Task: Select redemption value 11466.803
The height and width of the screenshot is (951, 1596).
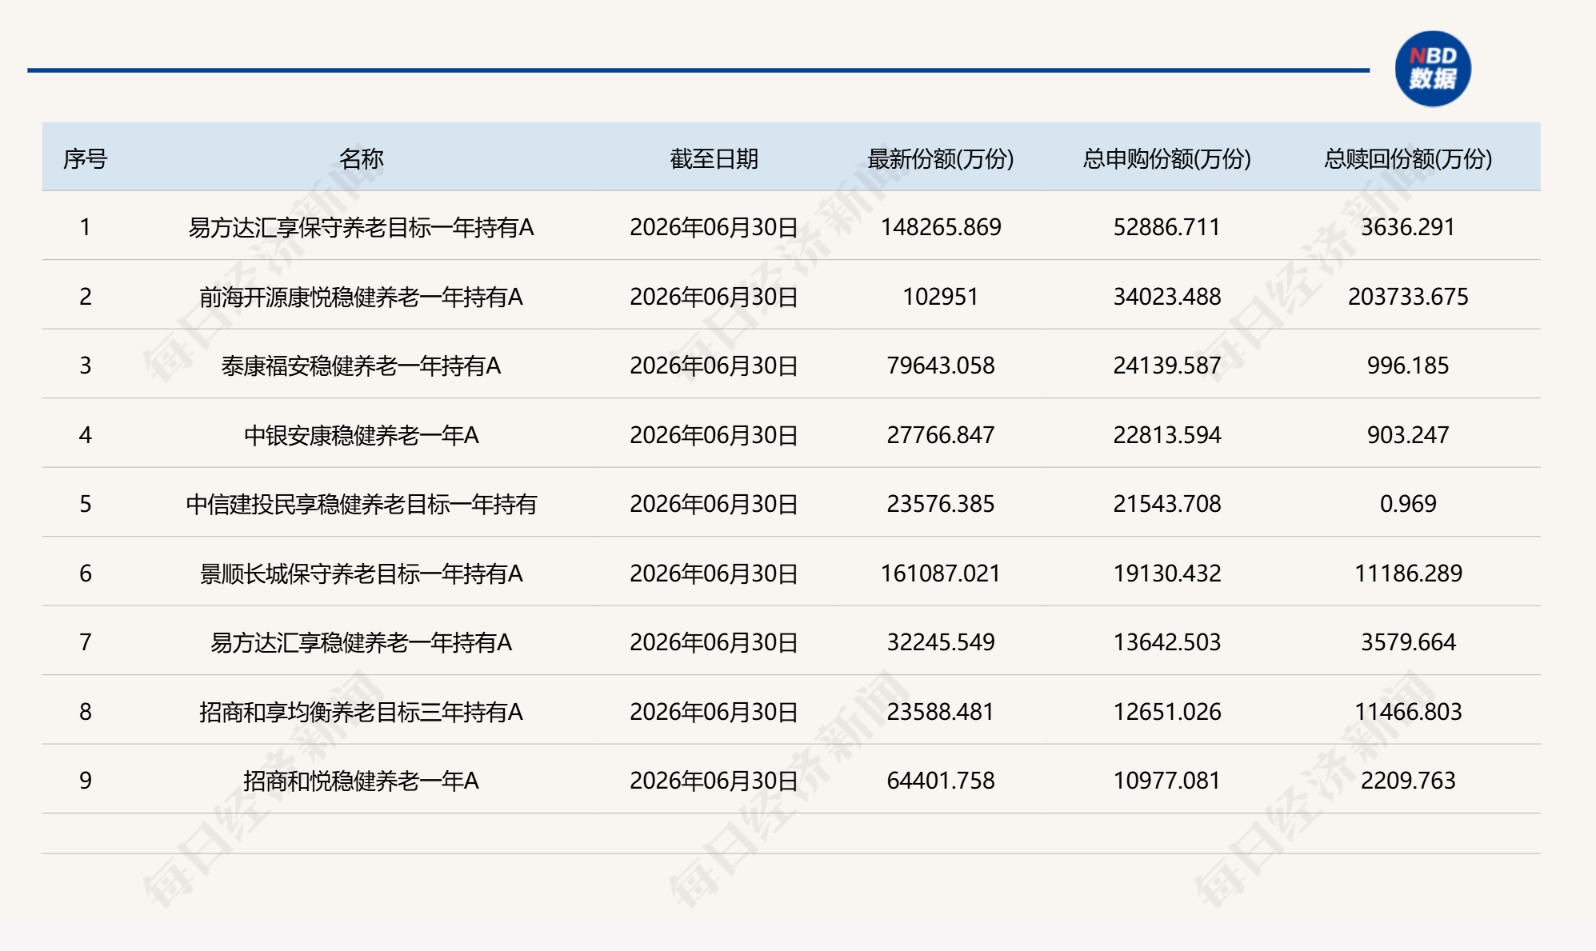Action: [x=1408, y=712]
